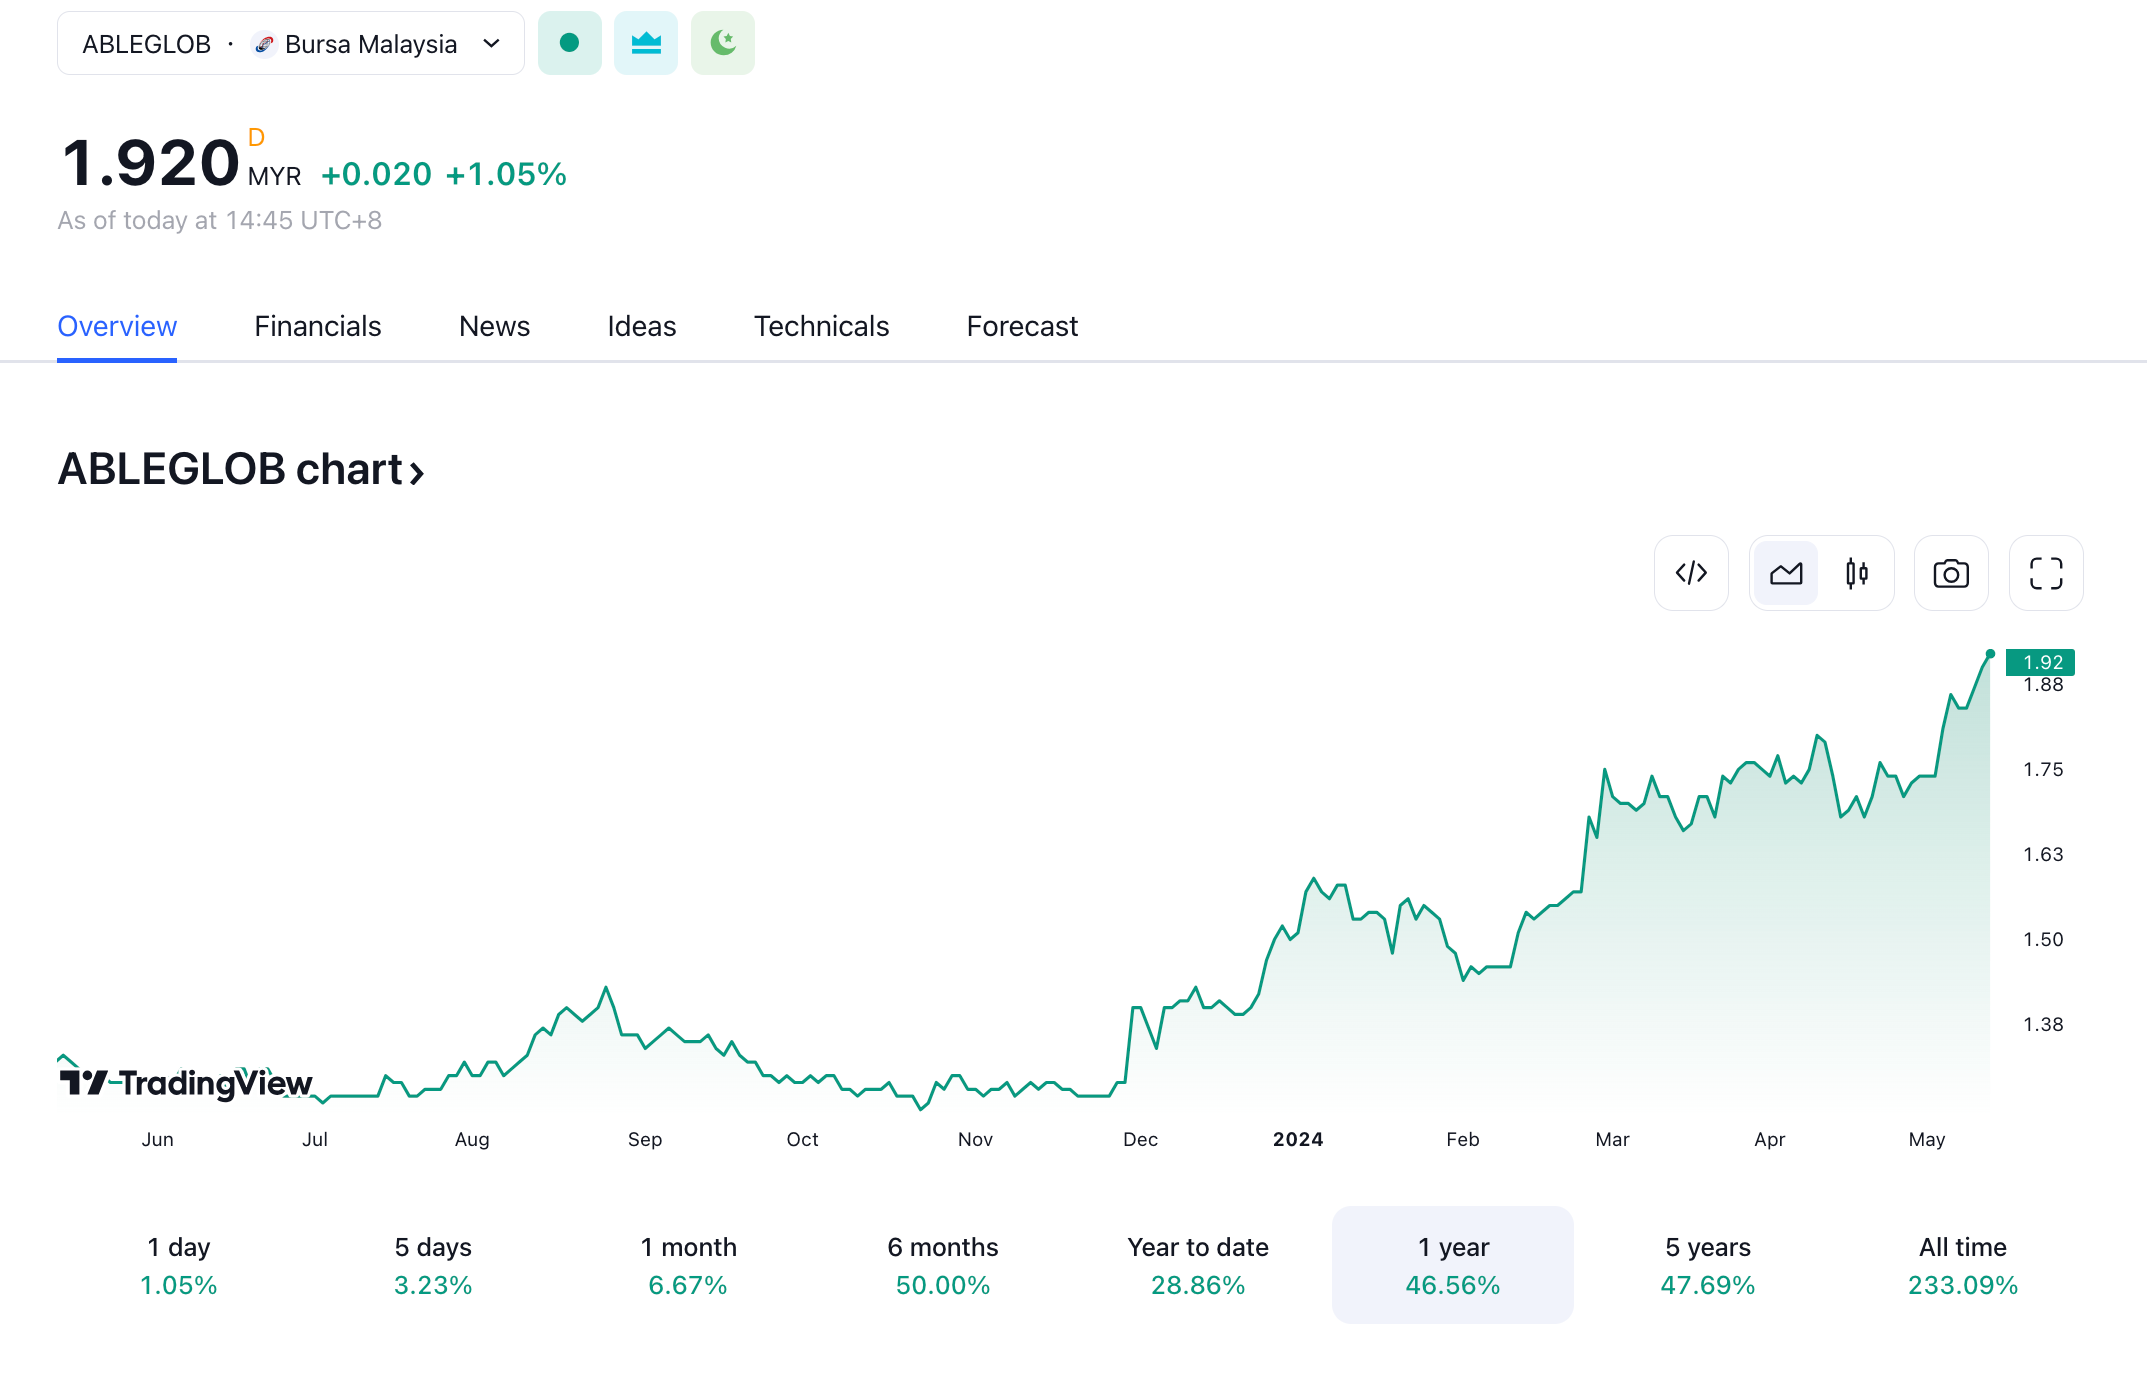Image resolution: width=2147 pixels, height=1373 pixels.
Task: Click the embed code icon
Action: (1691, 573)
